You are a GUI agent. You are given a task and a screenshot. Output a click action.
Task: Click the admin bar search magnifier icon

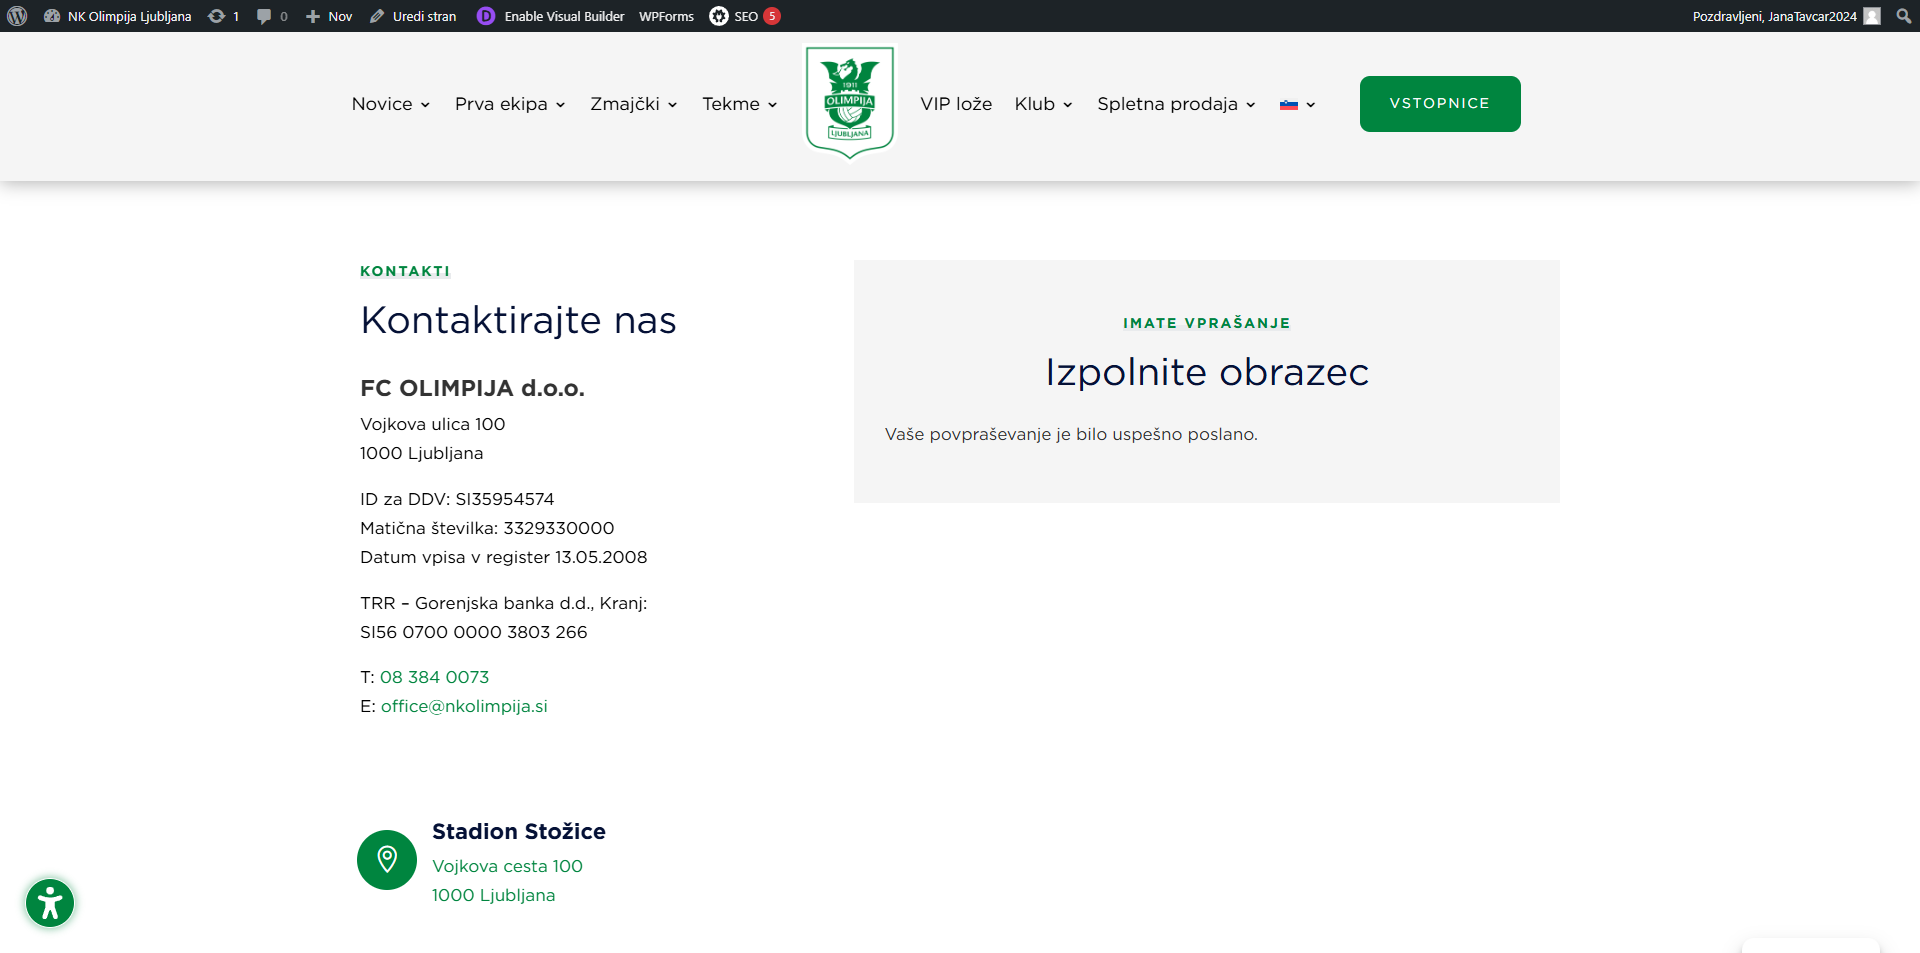[1904, 16]
